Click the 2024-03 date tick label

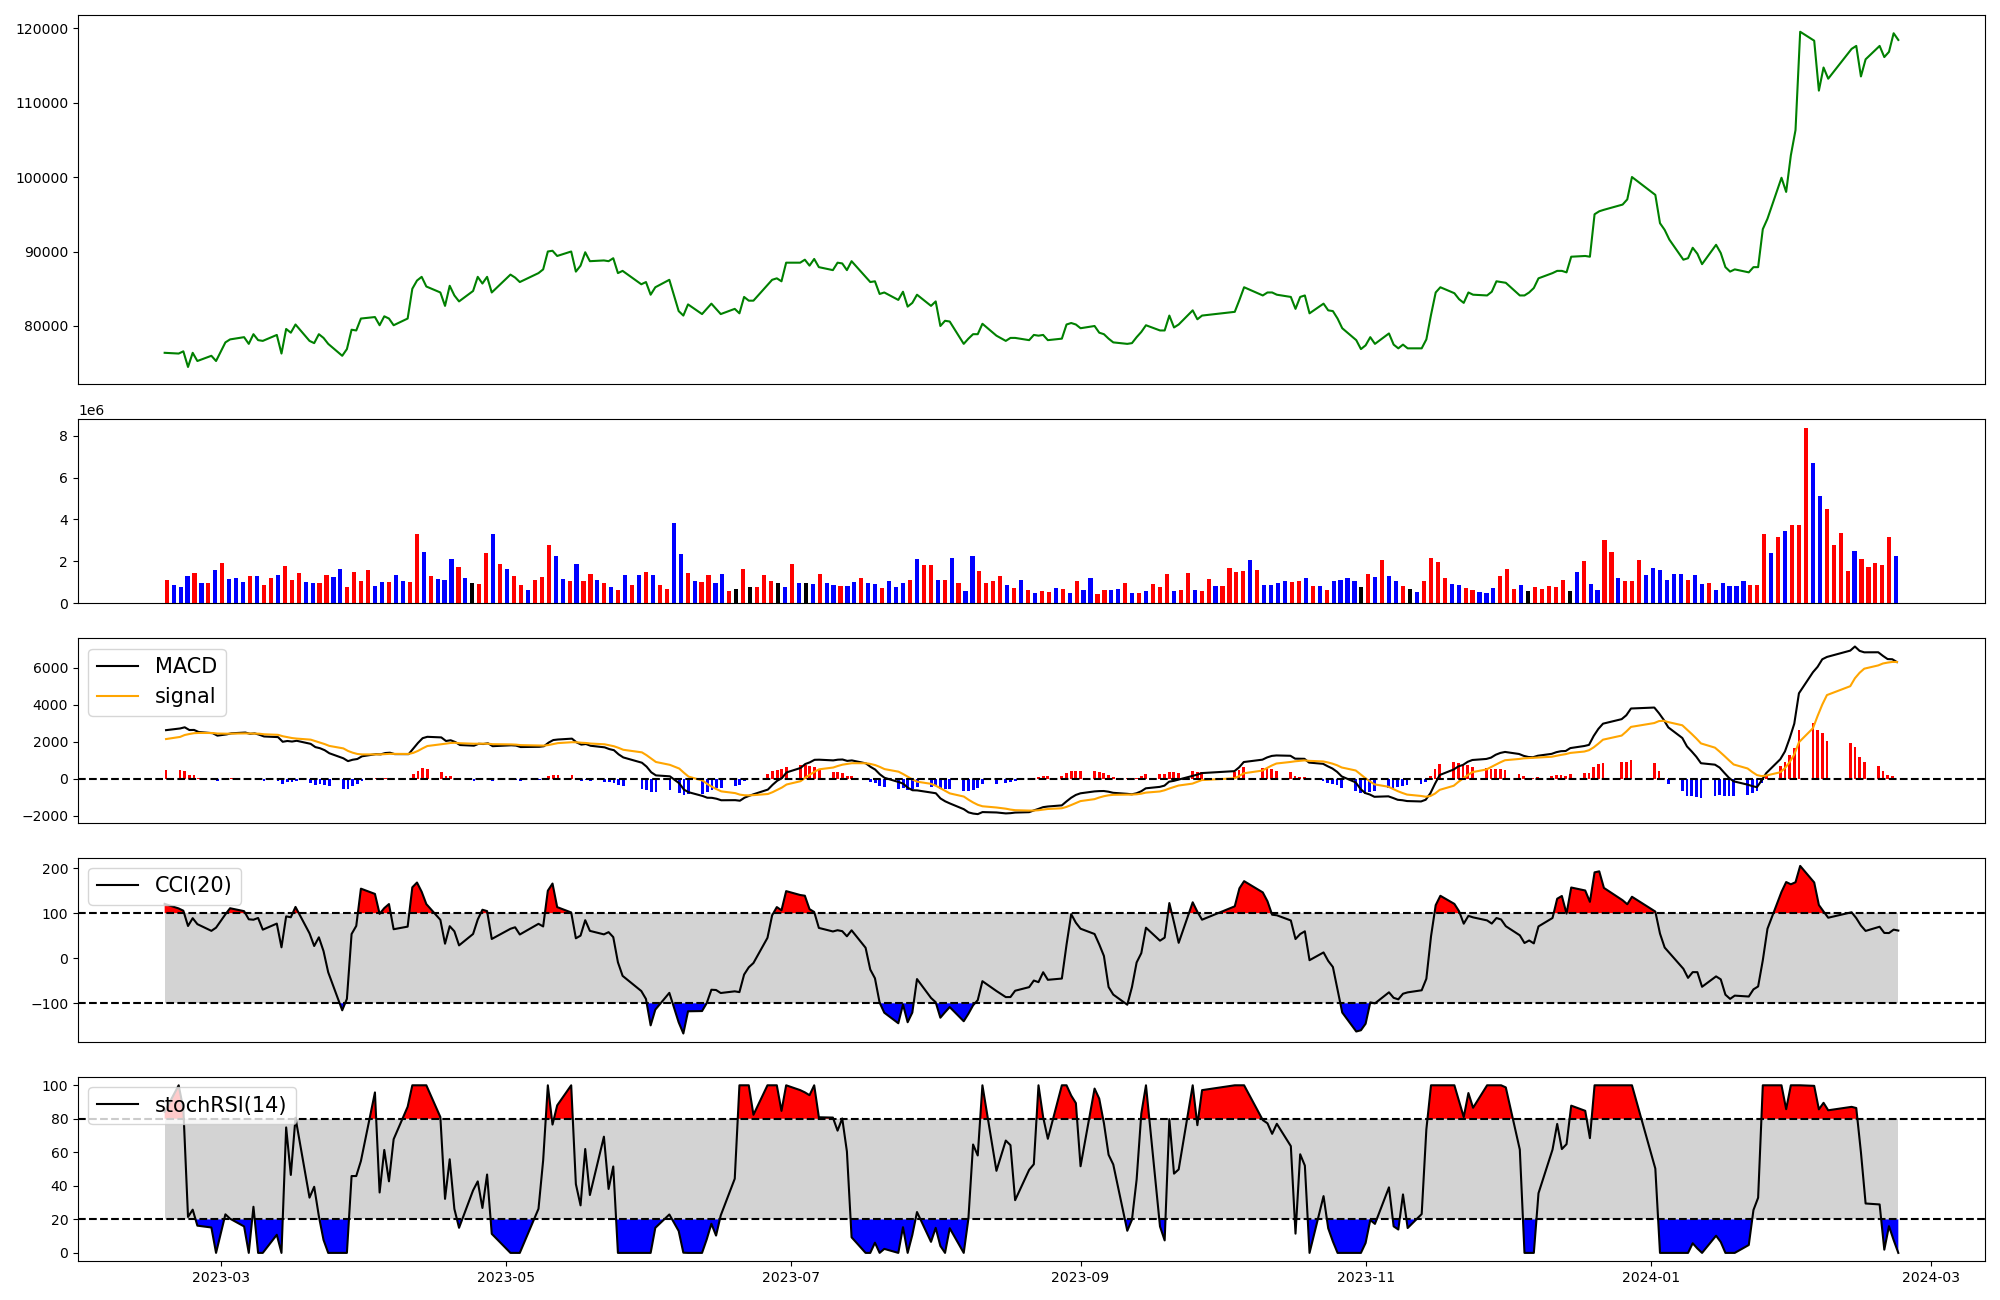(1931, 1277)
